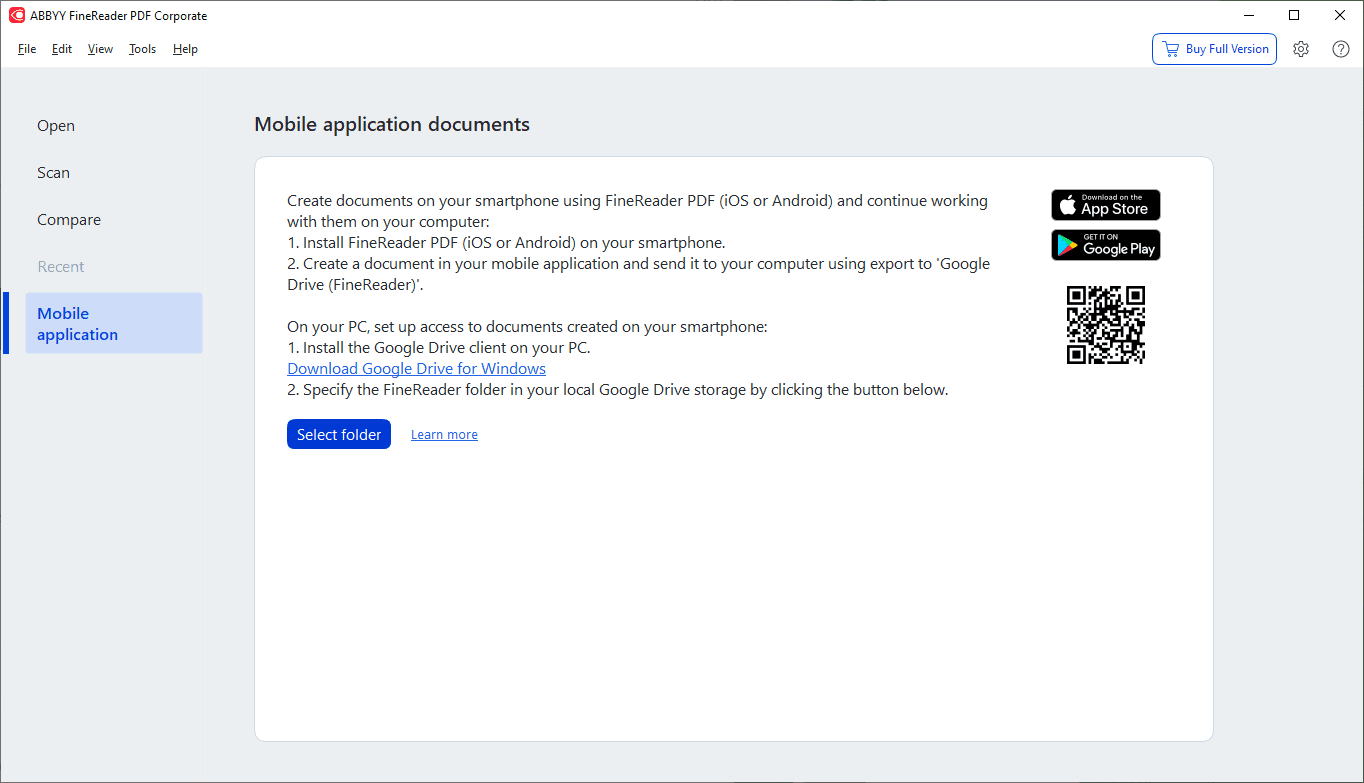Click the ABBYY FineReader logo icon
Viewport: 1364px width, 783px height.
tap(16, 16)
